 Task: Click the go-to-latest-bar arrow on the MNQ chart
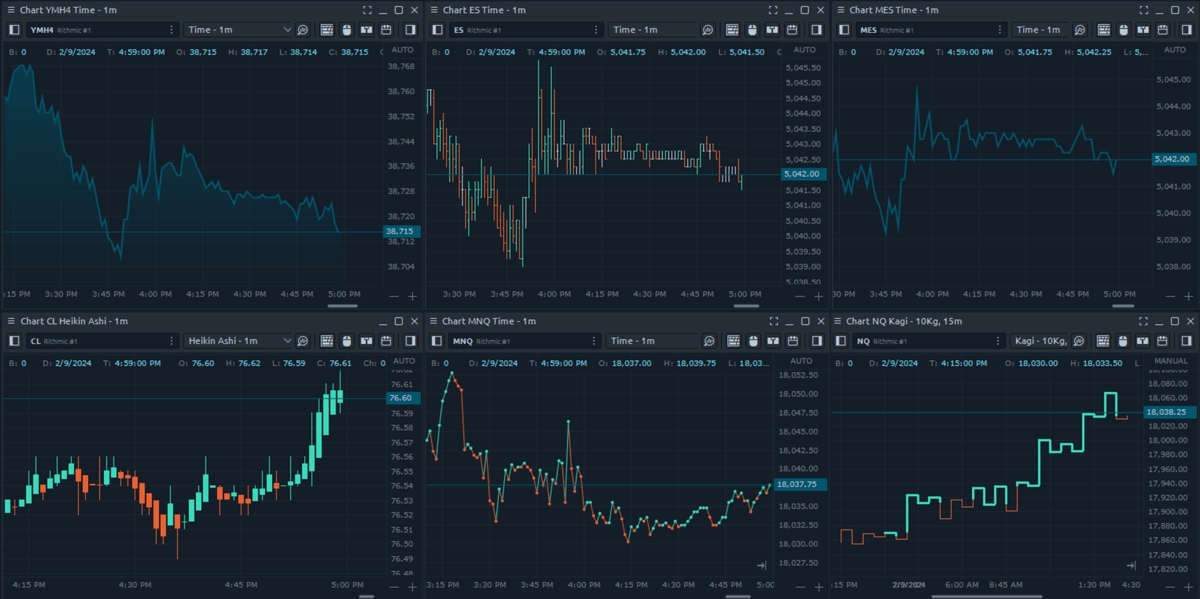tap(763, 564)
